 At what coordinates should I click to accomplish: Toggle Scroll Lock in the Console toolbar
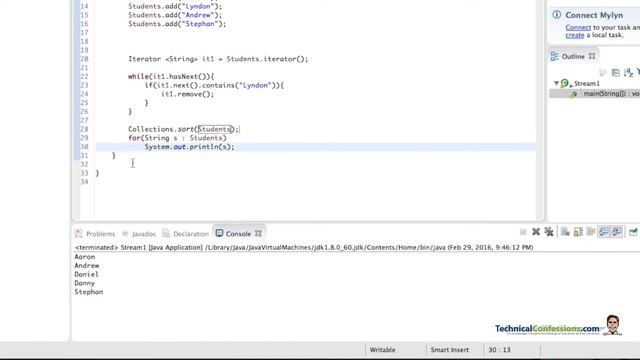point(578,232)
